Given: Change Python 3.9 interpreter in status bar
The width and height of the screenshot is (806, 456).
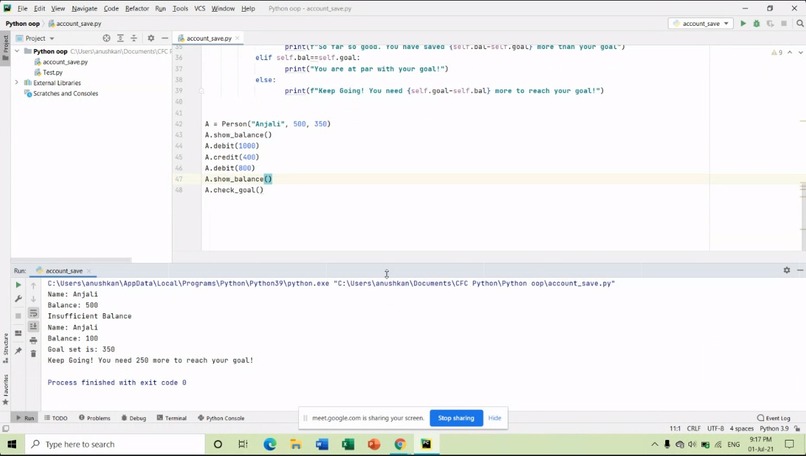Looking at the screenshot, I should [x=774, y=428].
